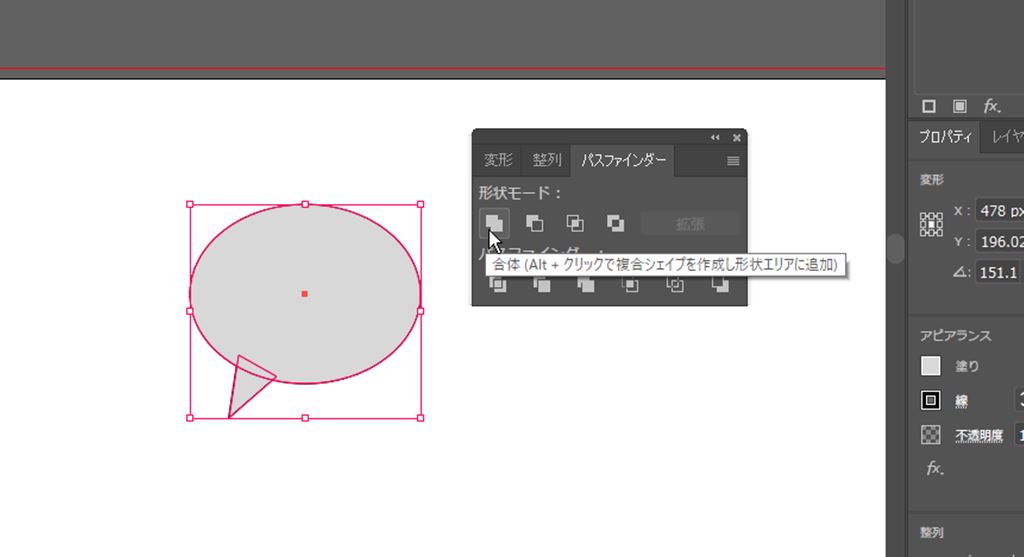Select the Intersect shape mode icon
This screenshot has height=557, width=1024.
(x=575, y=223)
